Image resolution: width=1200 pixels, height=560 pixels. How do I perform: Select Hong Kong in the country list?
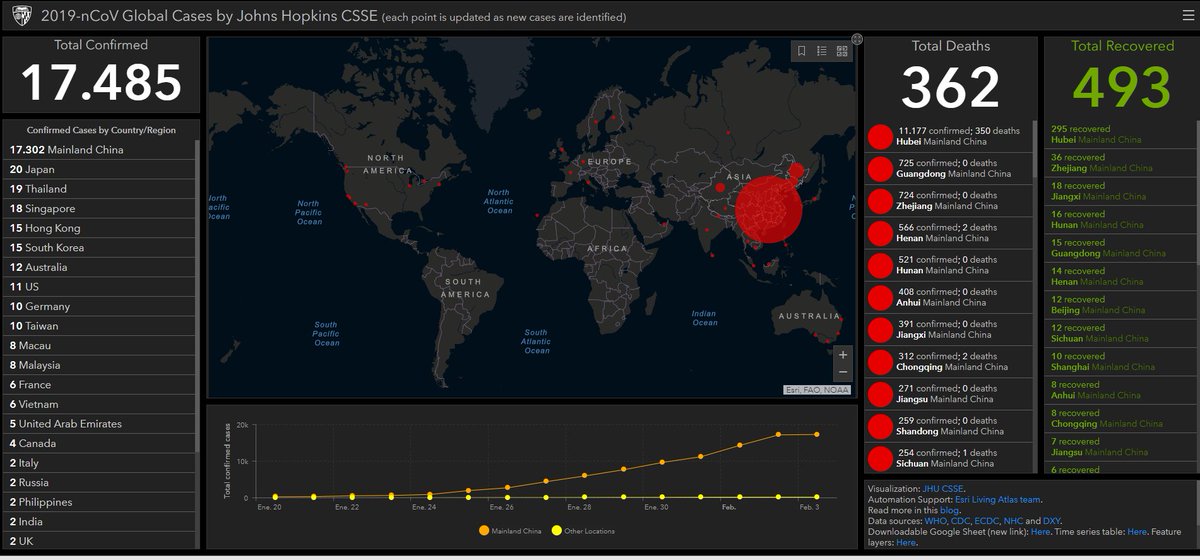98,228
